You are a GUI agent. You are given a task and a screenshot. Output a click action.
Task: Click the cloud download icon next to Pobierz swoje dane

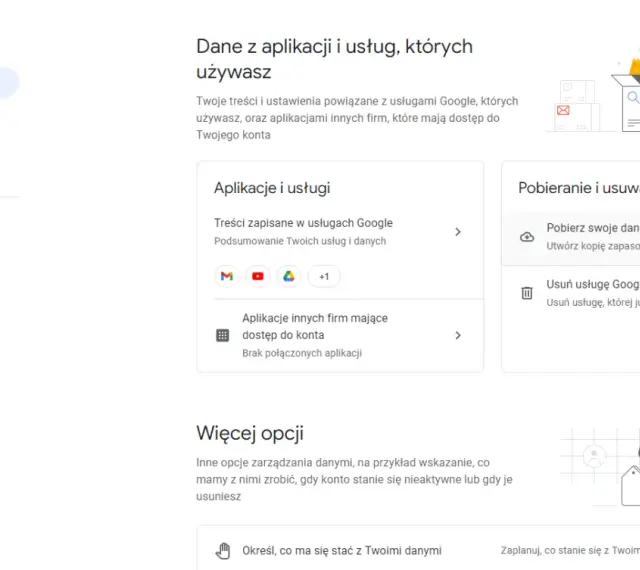tap(527, 237)
